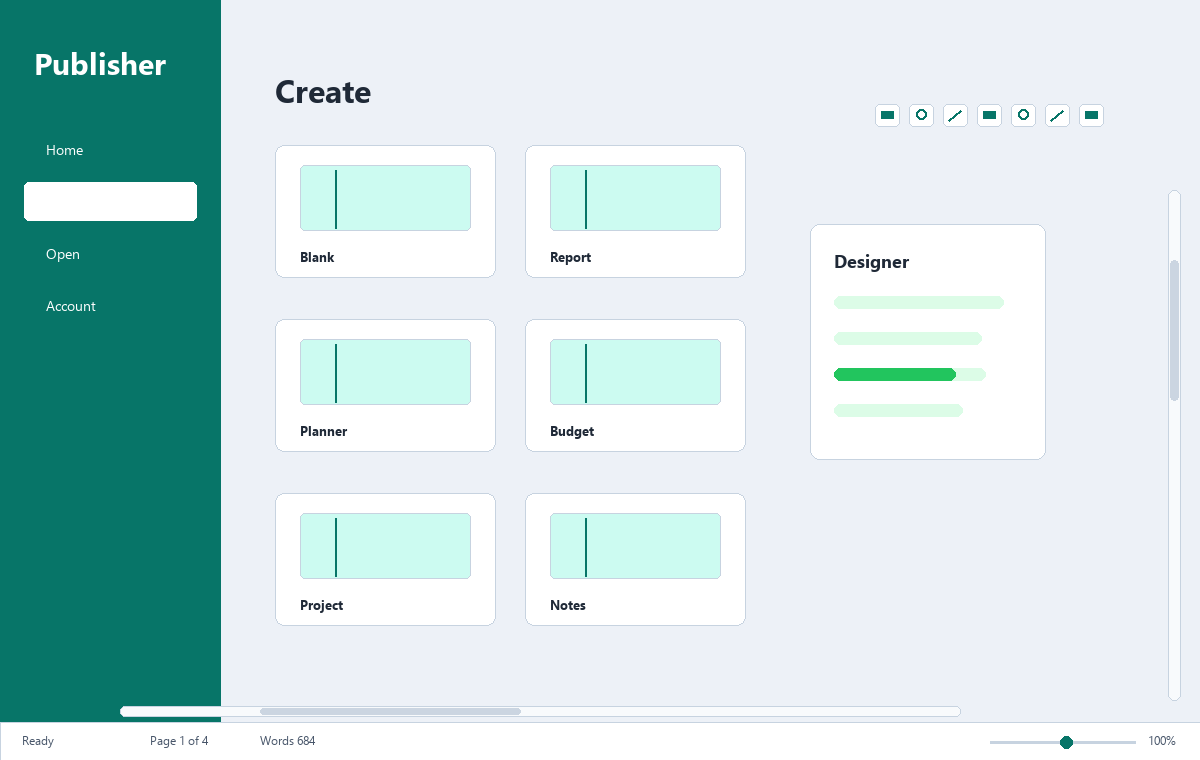Click the Page 1 of 4 indicator
The image size is (1200, 760).
tap(179, 741)
